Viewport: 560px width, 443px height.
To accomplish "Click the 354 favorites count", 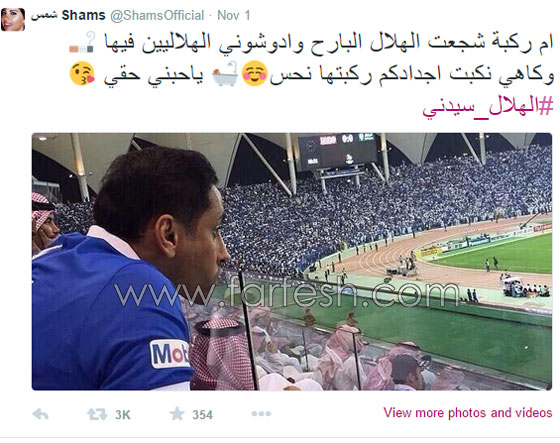I will click(202, 415).
